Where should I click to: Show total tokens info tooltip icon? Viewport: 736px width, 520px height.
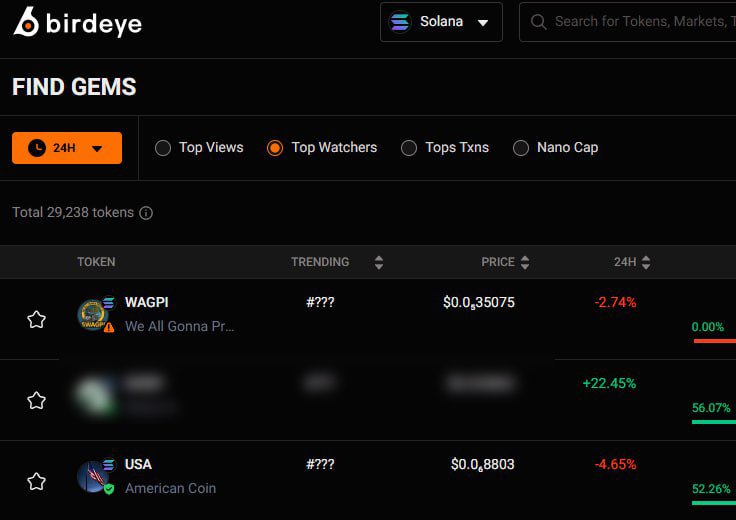pyautogui.click(x=146, y=213)
